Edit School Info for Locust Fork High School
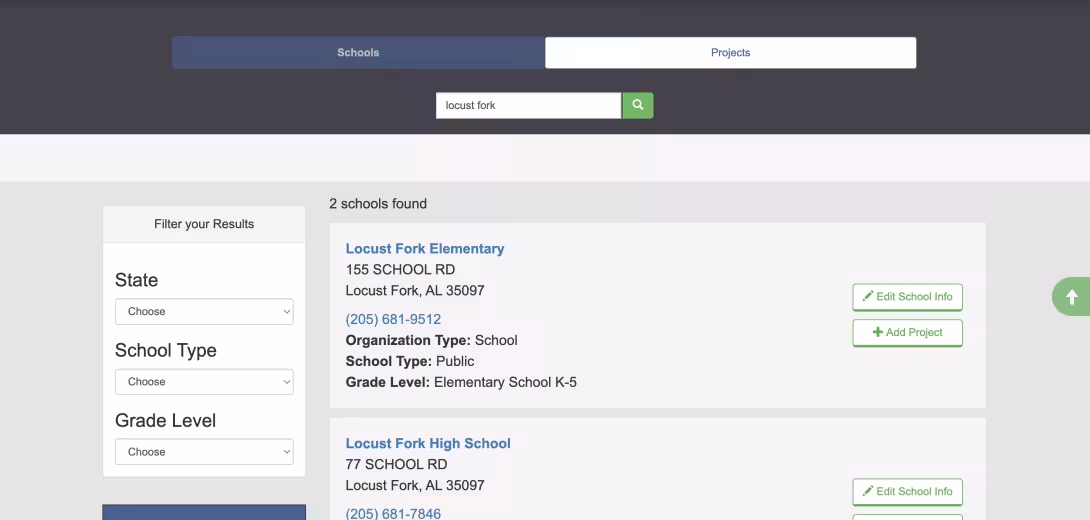The height and width of the screenshot is (520, 1090). coord(907,491)
